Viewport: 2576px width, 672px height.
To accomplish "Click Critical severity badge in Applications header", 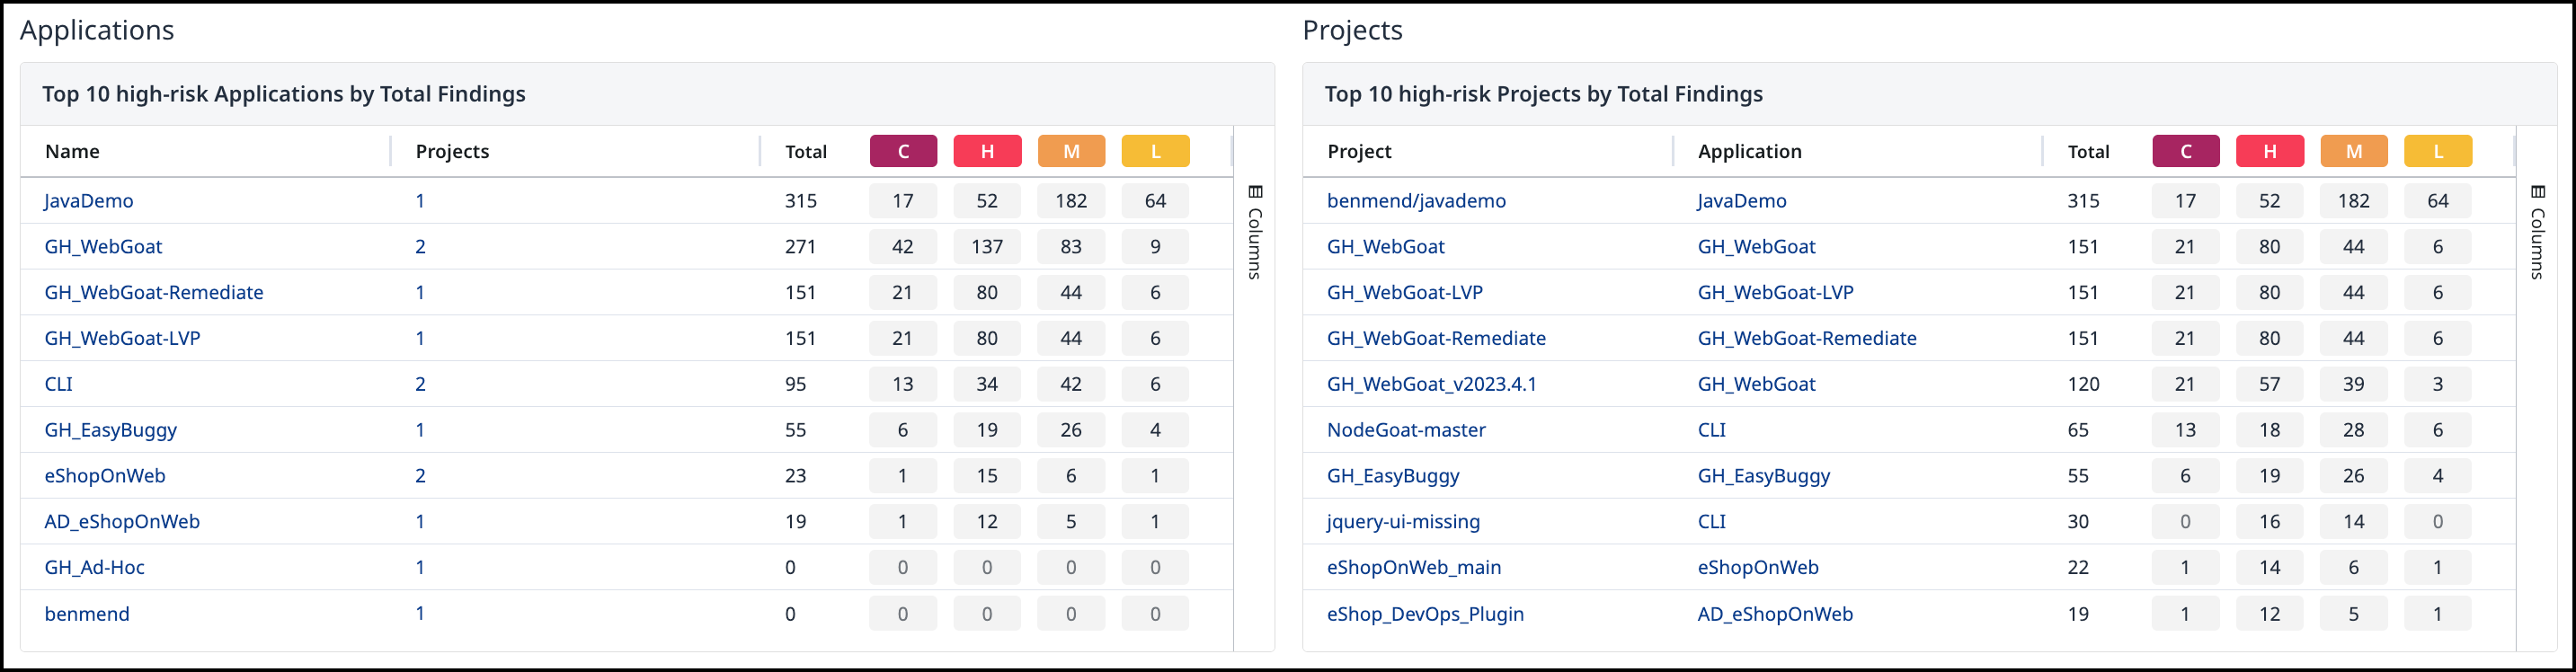I will (x=903, y=151).
